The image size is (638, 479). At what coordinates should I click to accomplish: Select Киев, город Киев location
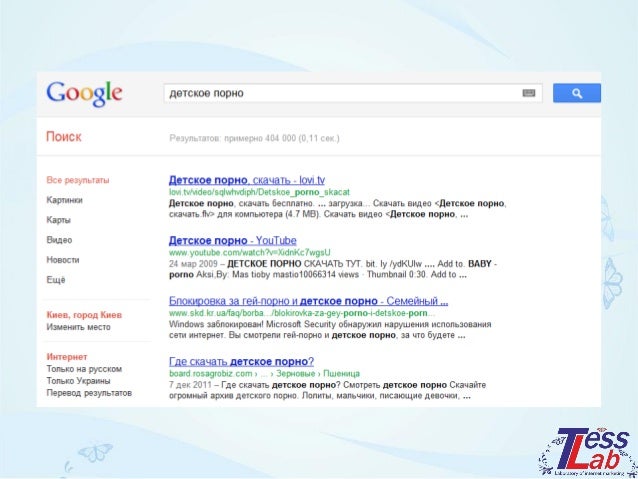tap(84, 315)
